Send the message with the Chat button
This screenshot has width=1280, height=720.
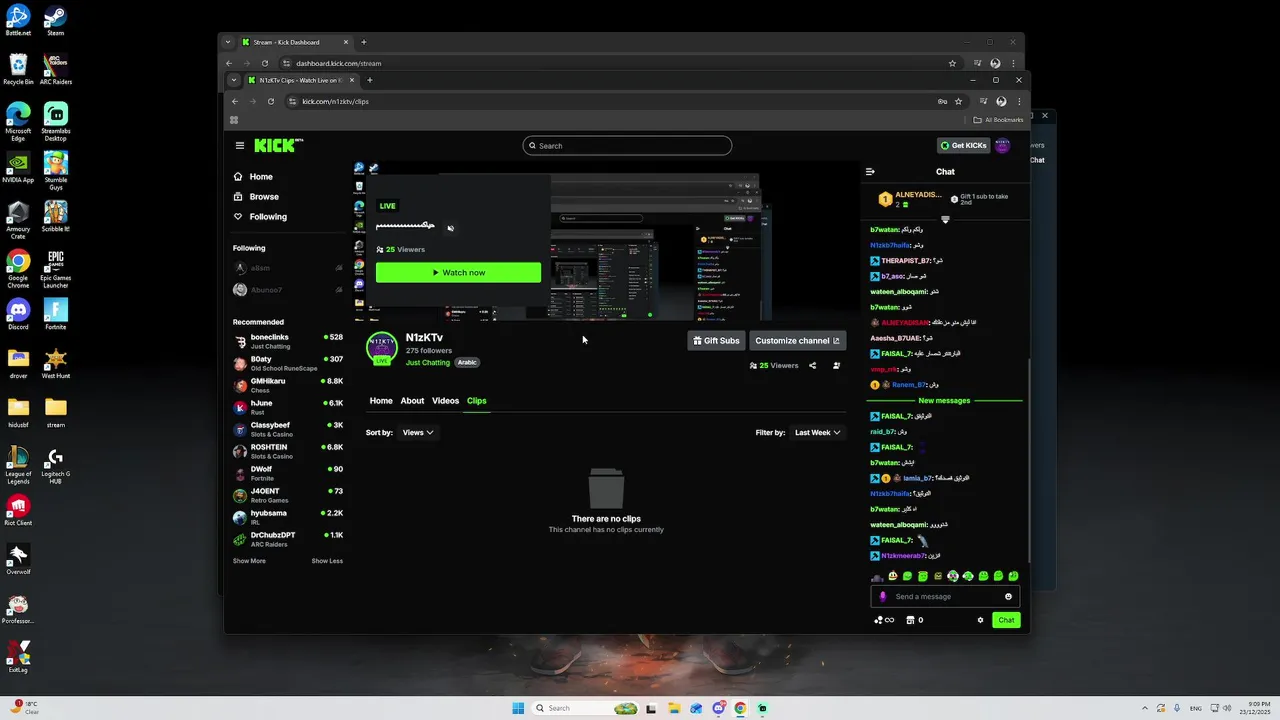(1006, 620)
